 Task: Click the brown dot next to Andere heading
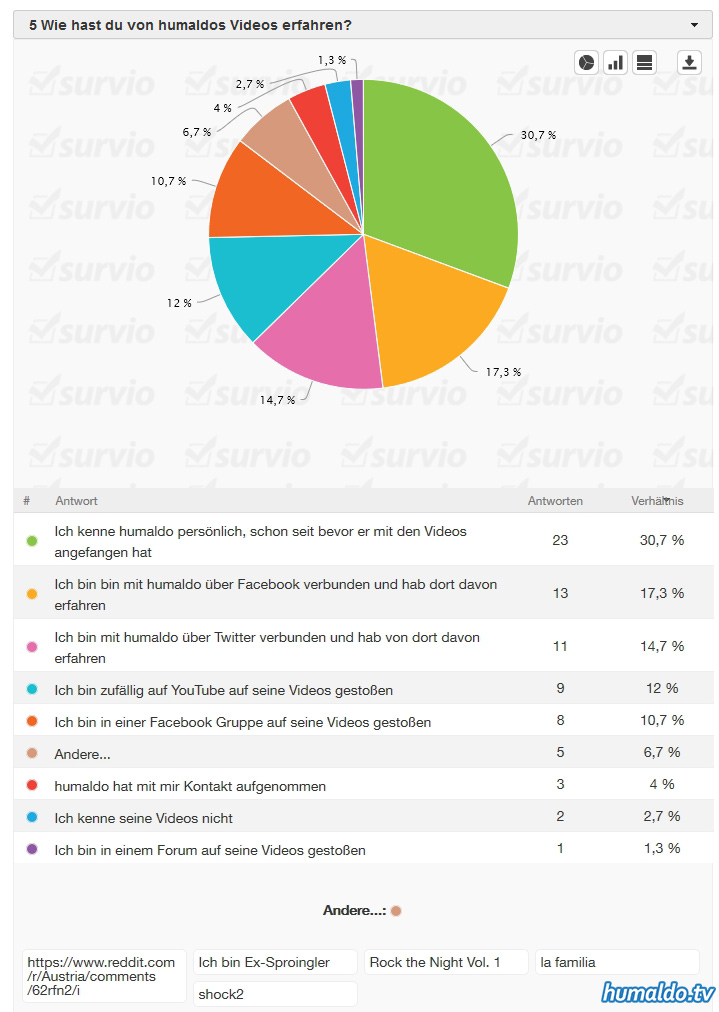pyautogui.click(x=396, y=911)
